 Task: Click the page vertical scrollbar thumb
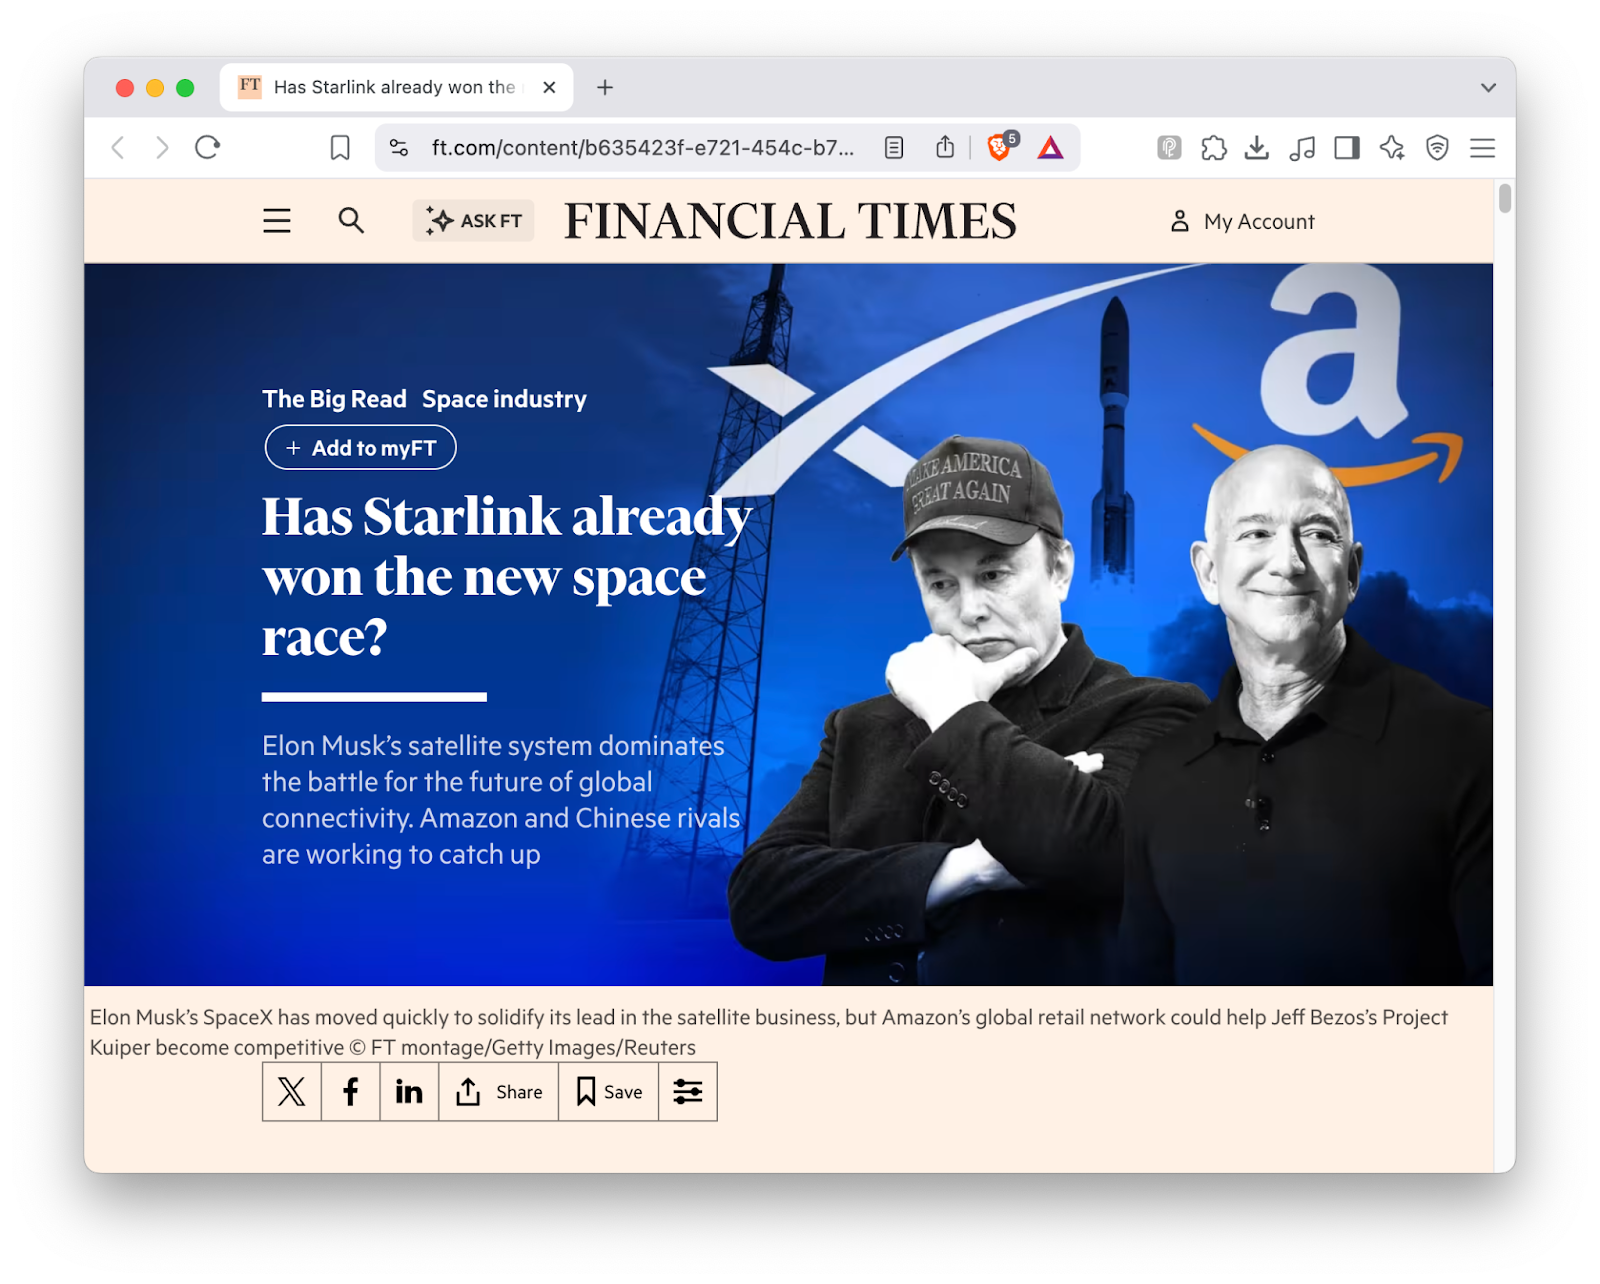coord(1505,197)
